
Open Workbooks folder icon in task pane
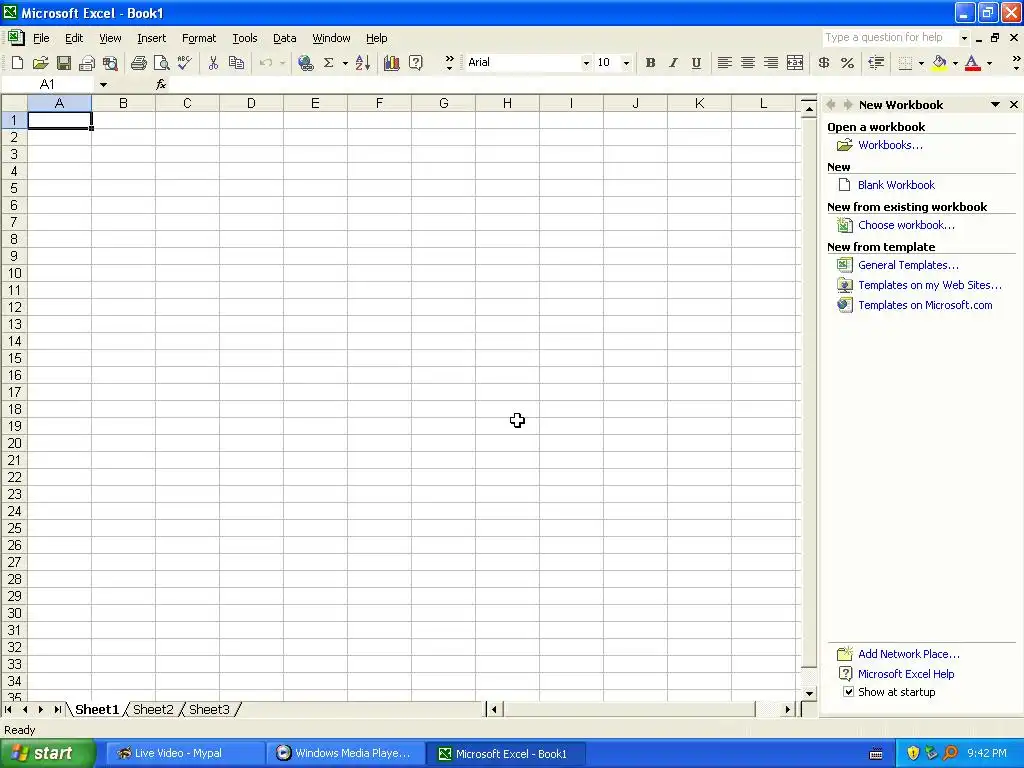[844, 145]
